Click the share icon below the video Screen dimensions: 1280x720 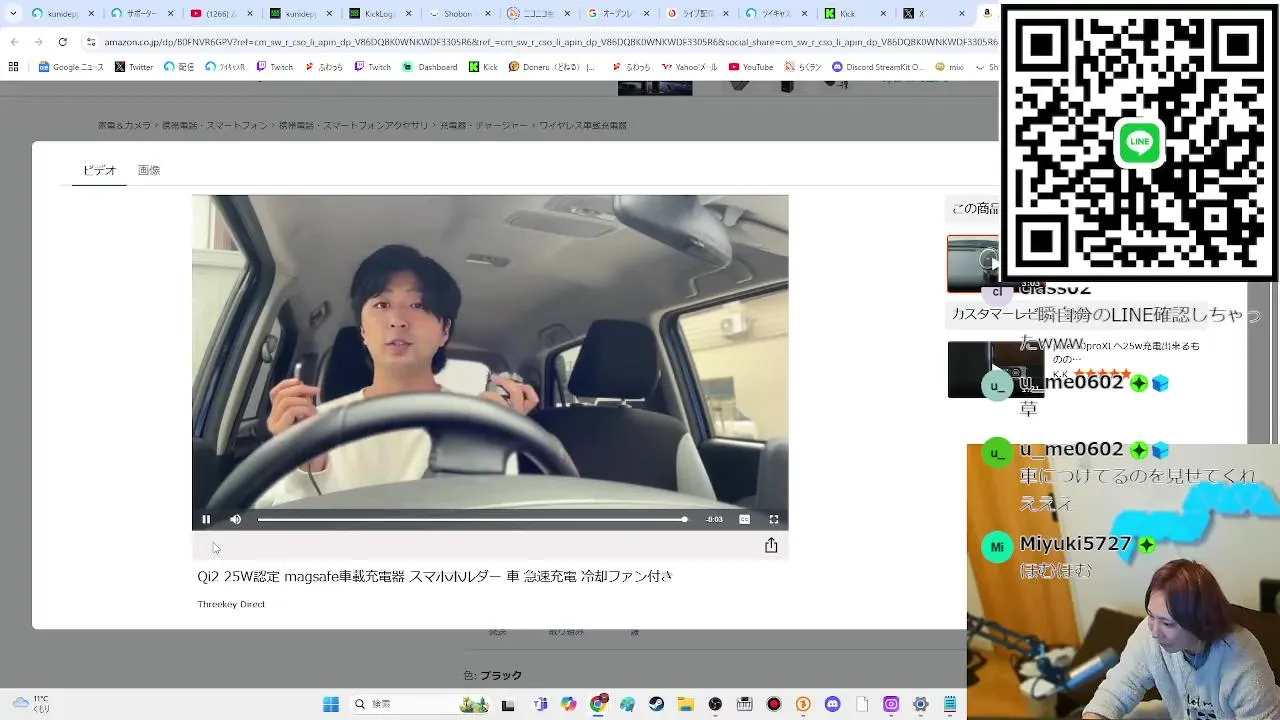pos(771,545)
